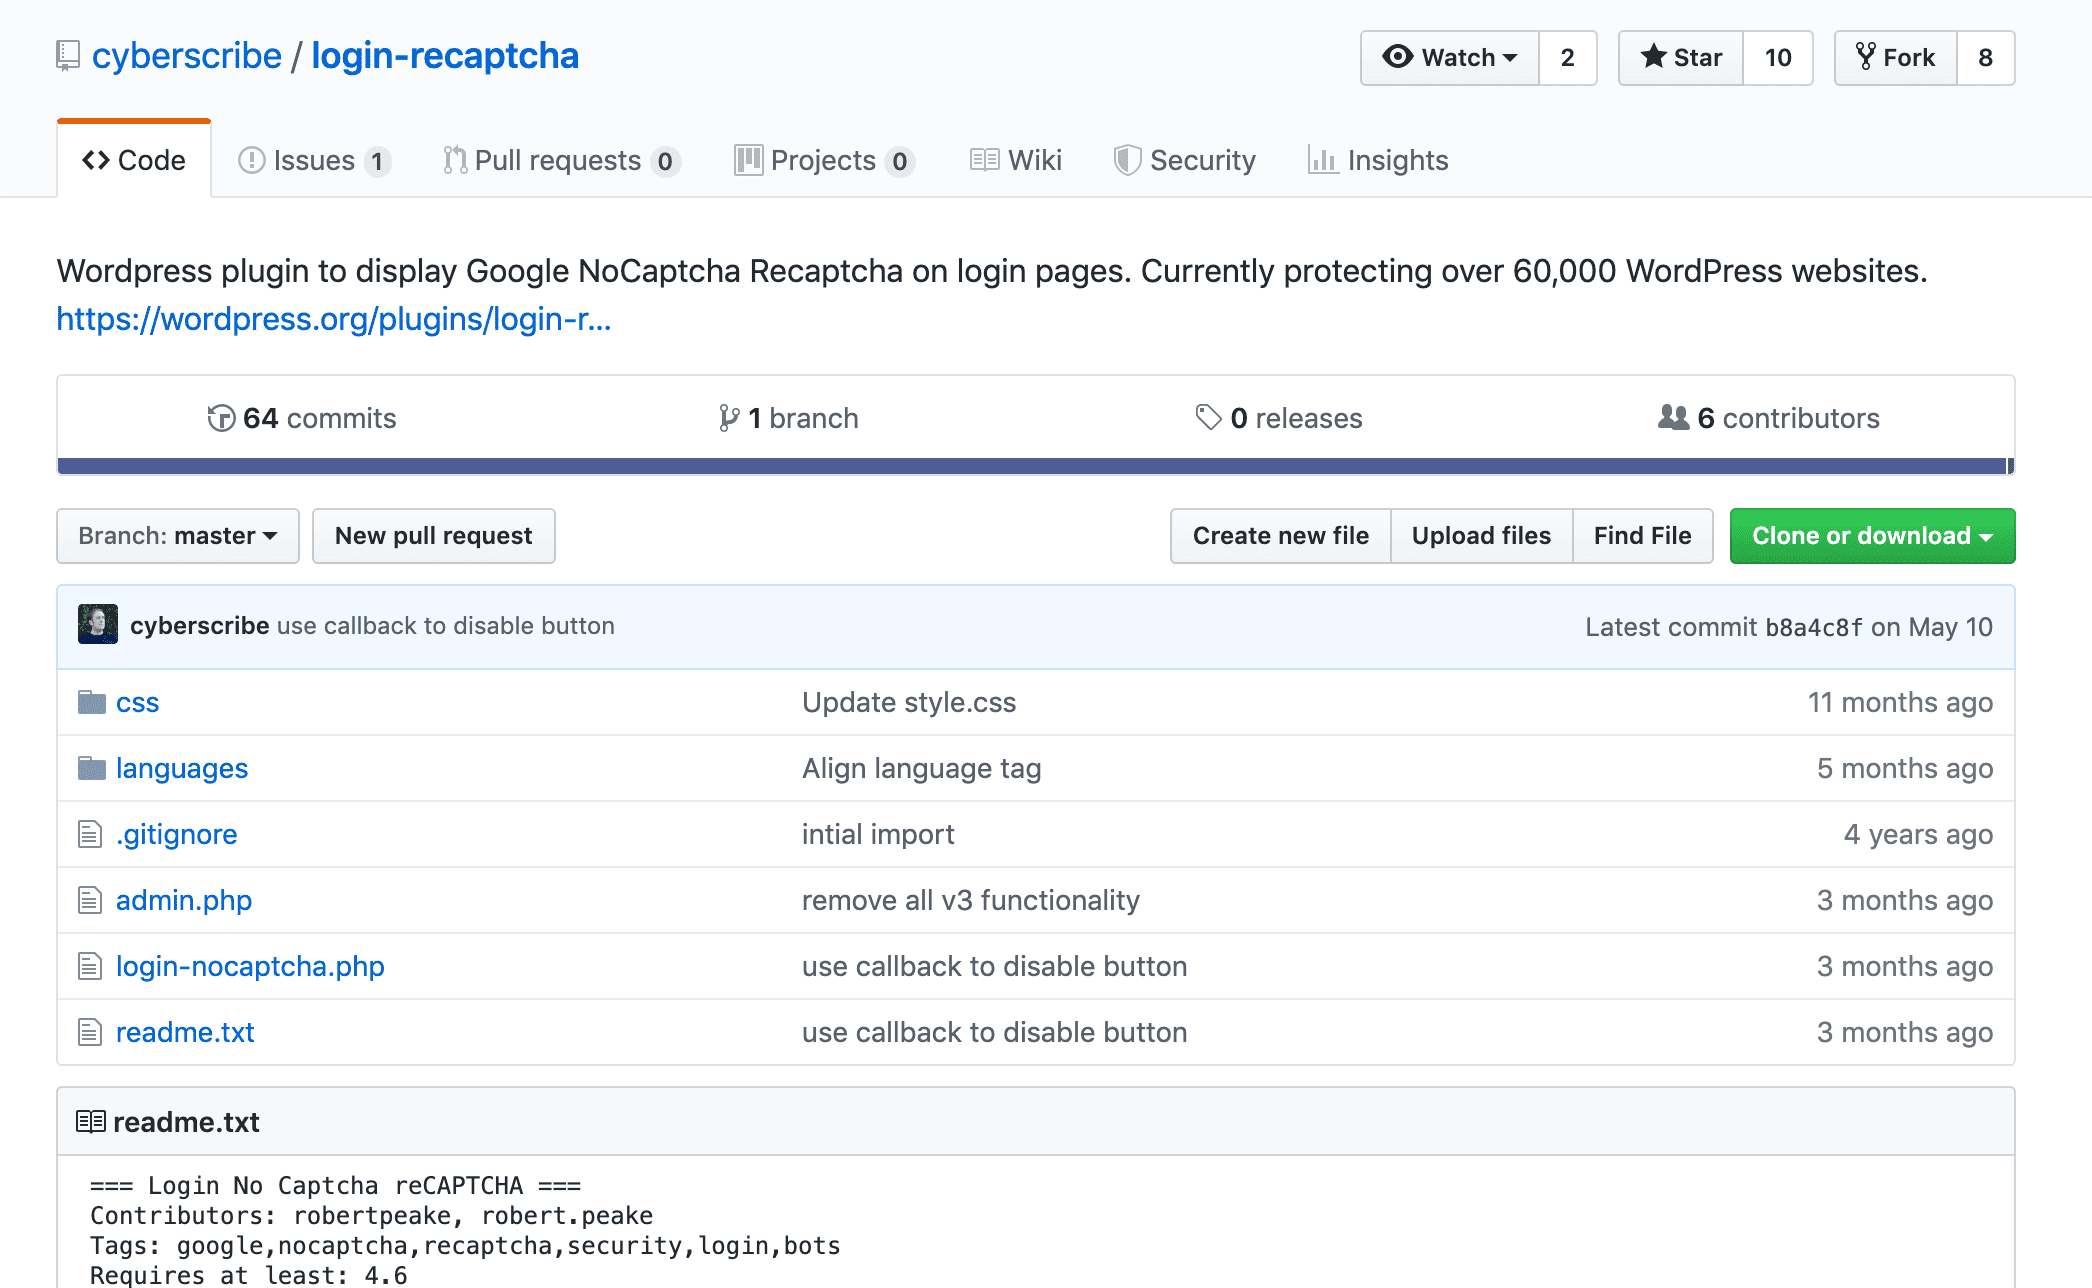The image size is (2092, 1288).
Task: Open the login-recaptcha repository link
Action: pos(445,56)
